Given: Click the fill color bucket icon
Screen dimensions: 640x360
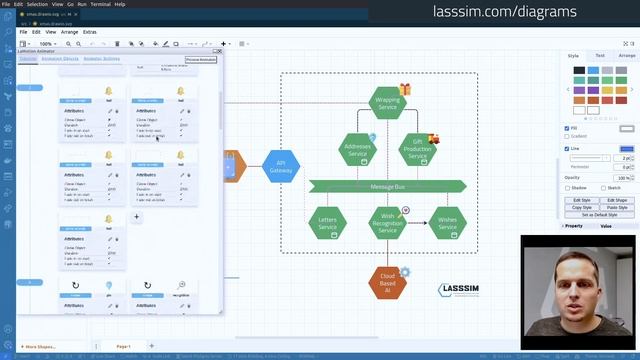Looking at the screenshot, I should click(x=156, y=44).
